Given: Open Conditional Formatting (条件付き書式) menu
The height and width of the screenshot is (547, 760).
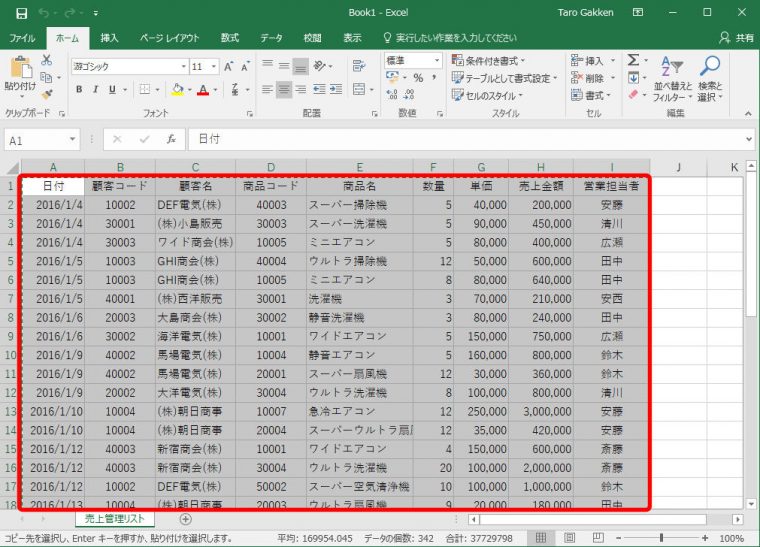Looking at the screenshot, I should (489, 61).
